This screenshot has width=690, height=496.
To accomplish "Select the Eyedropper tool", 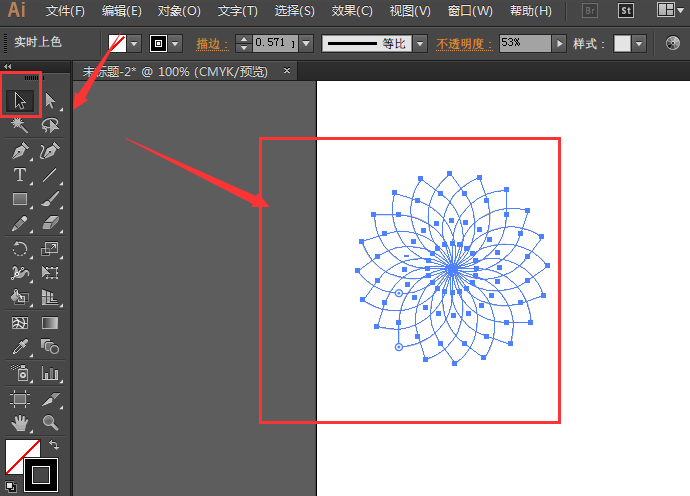I will pyautogui.click(x=20, y=348).
